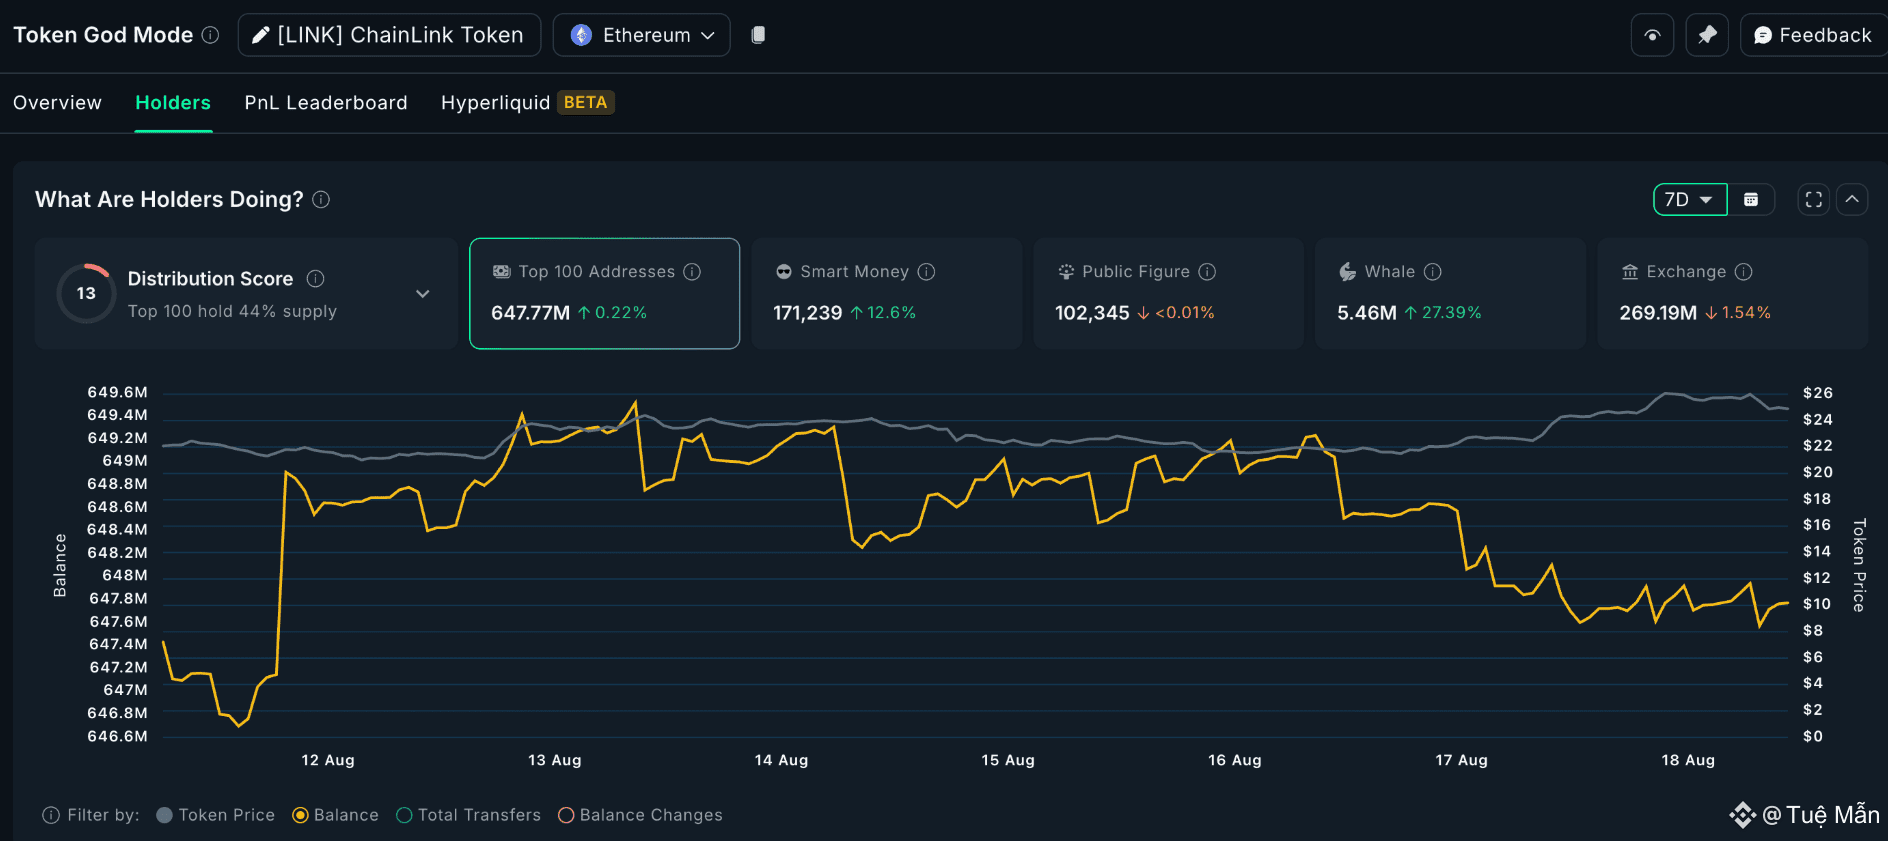The image size is (1888, 841).
Task: Click the 171,239 Smart Money value
Action: pos(808,313)
